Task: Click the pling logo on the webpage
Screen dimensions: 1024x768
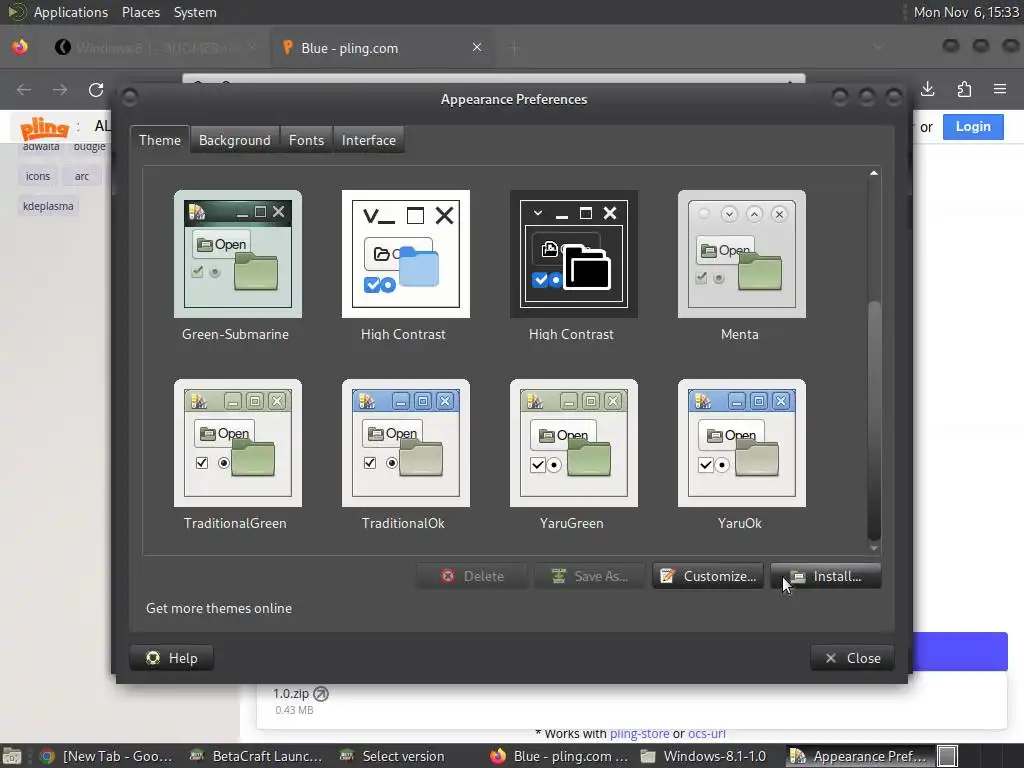Action: coord(44,128)
